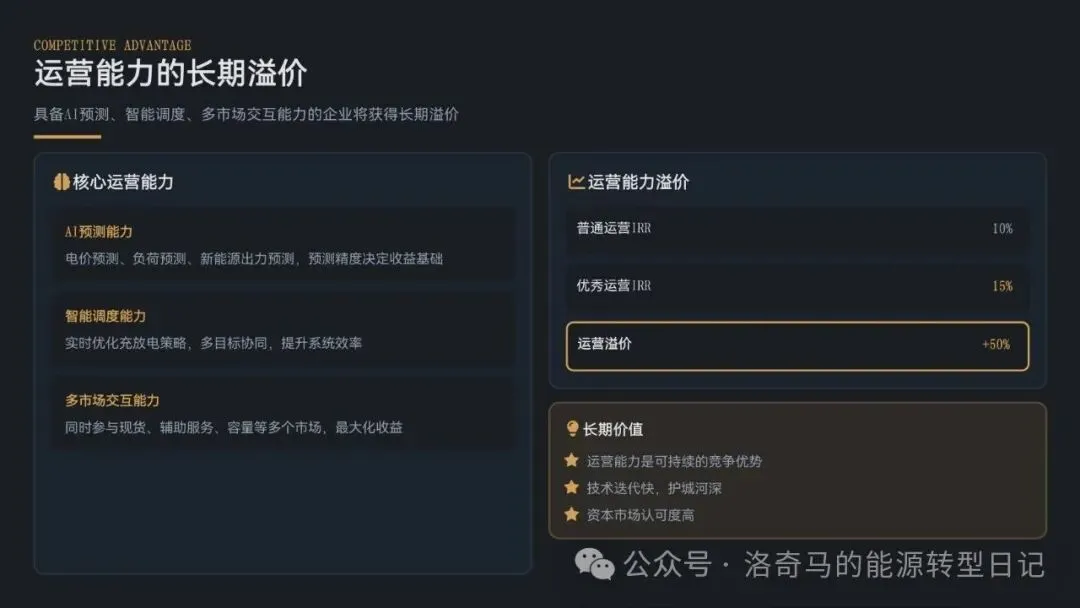Click the star icon before 技术迭代快

[572, 488]
